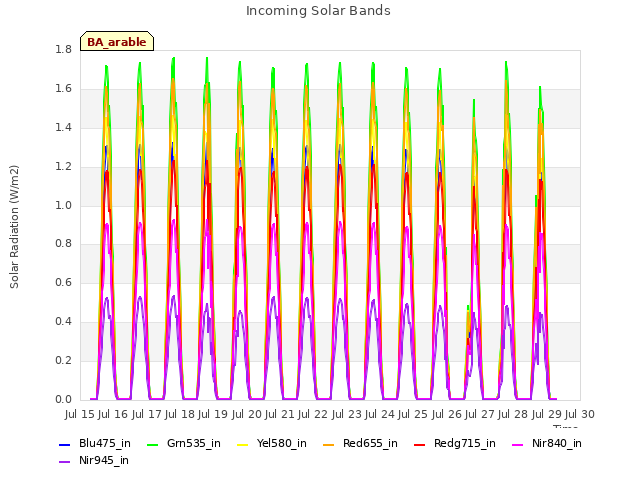The image size is (640, 480).
Task: Click the Jul 22 x-axis date label
Action: point(313,414)
